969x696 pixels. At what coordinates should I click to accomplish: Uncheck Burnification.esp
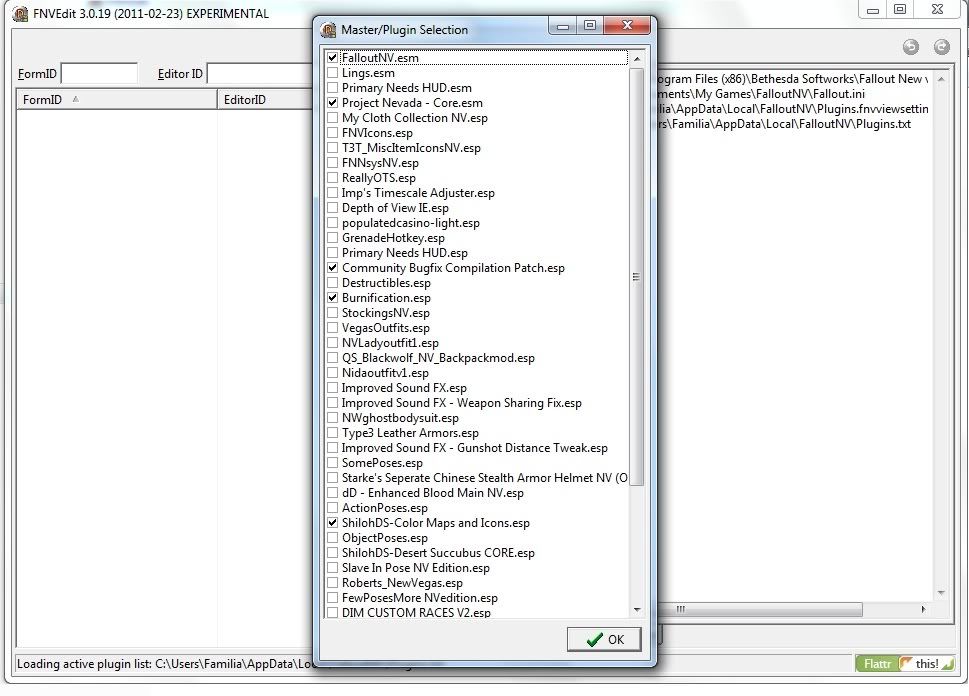[332, 297]
